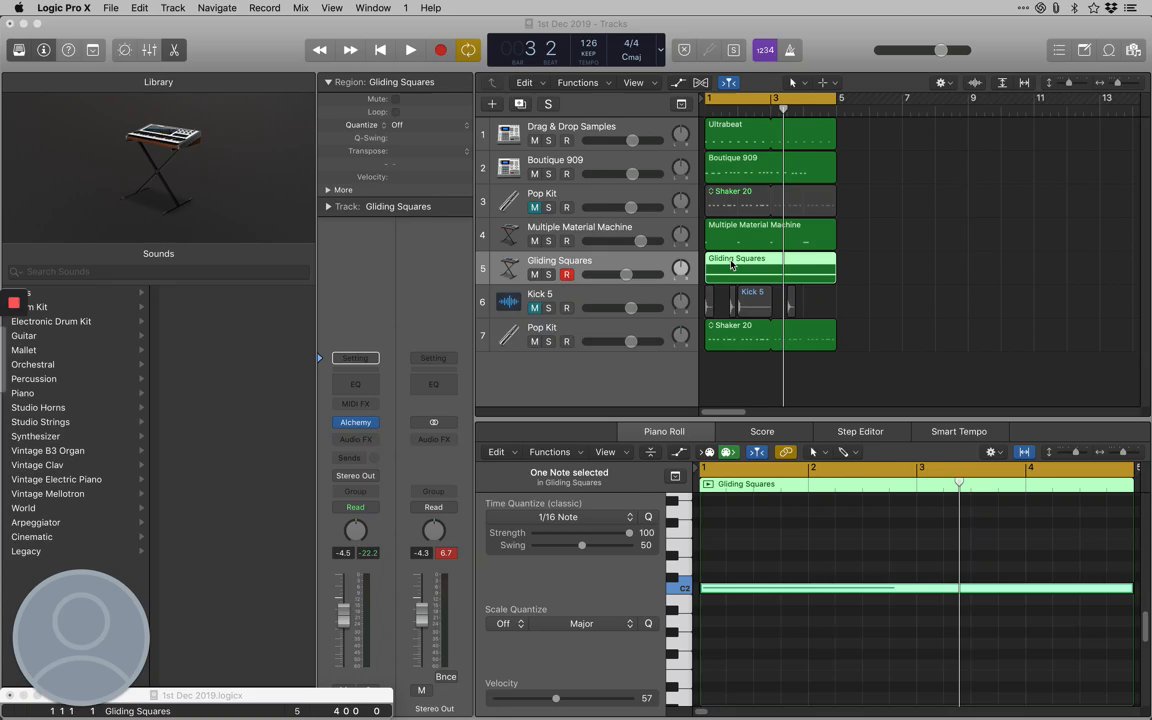1152x720 pixels.
Task: Unmute the Kick 5 track
Action: coord(534,308)
